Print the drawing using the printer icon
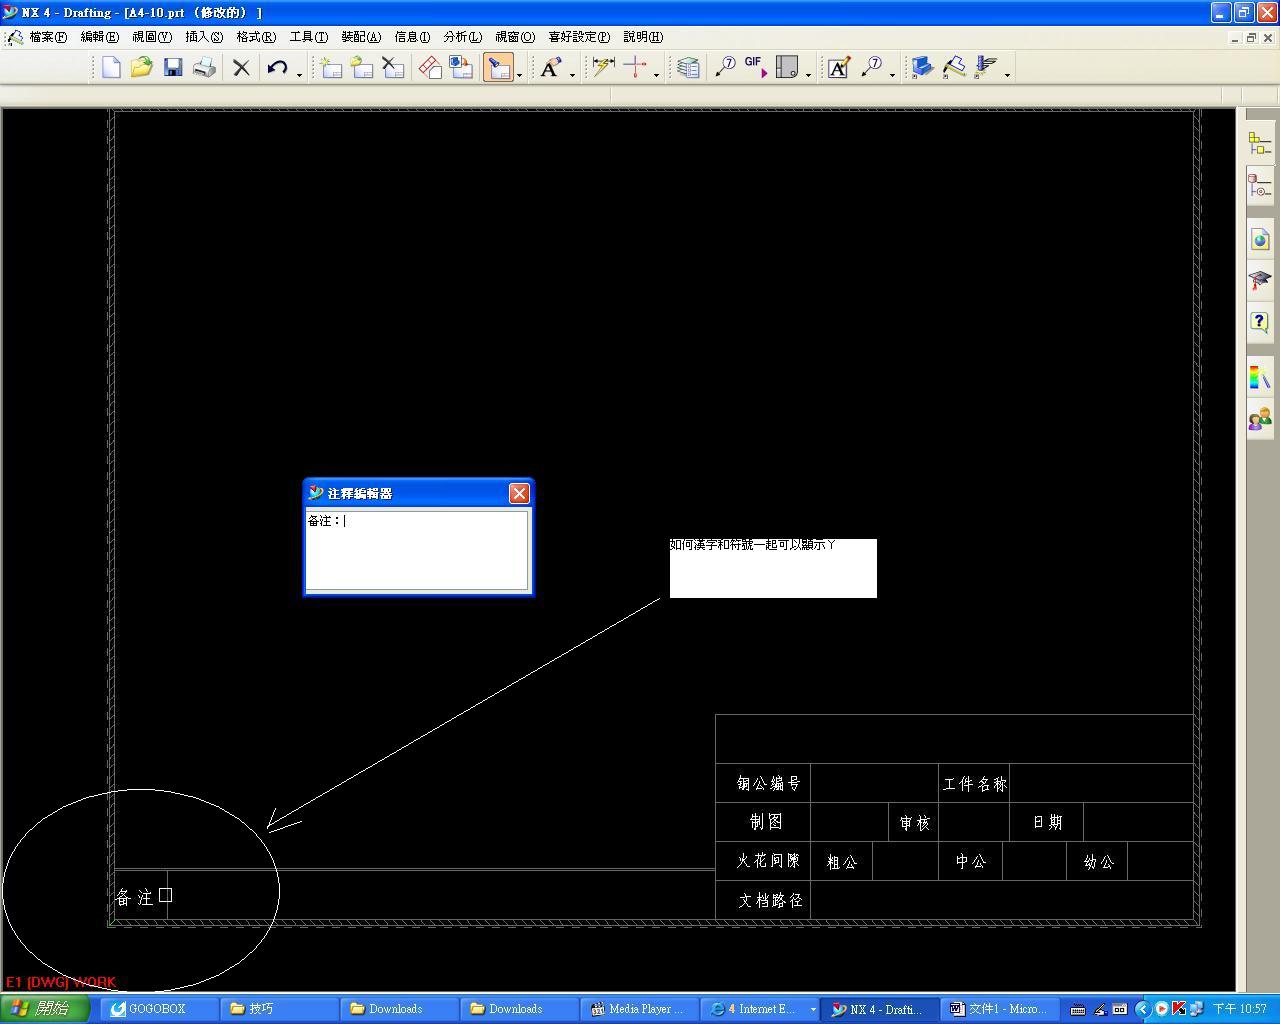Screen dimensions: 1280x1024 (x=204, y=67)
